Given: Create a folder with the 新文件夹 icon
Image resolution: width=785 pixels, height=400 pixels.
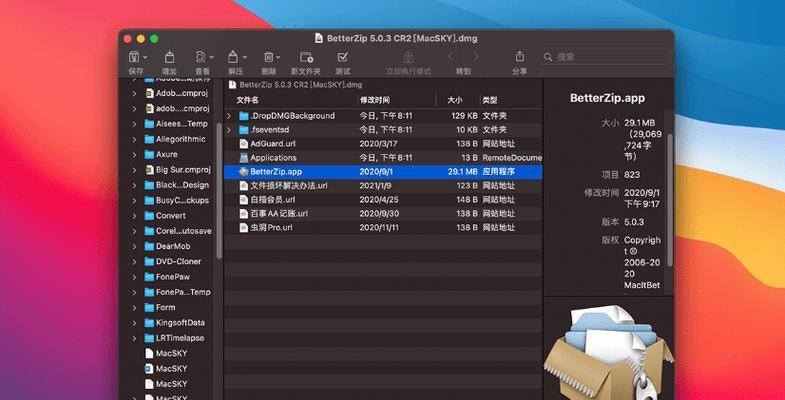Looking at the screenshot, I should point(306,57).
